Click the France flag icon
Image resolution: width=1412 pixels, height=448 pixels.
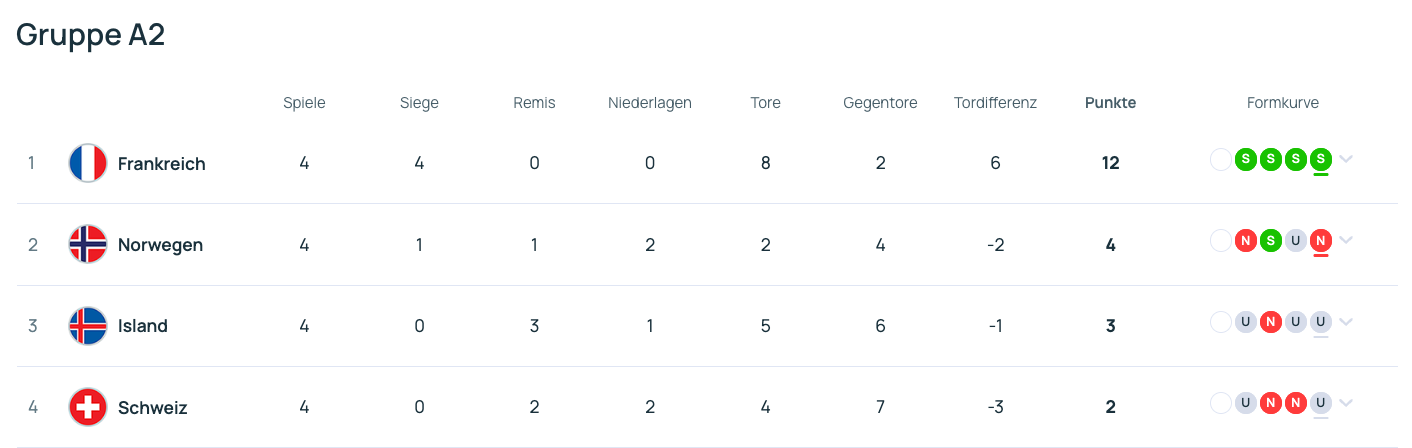88,163
